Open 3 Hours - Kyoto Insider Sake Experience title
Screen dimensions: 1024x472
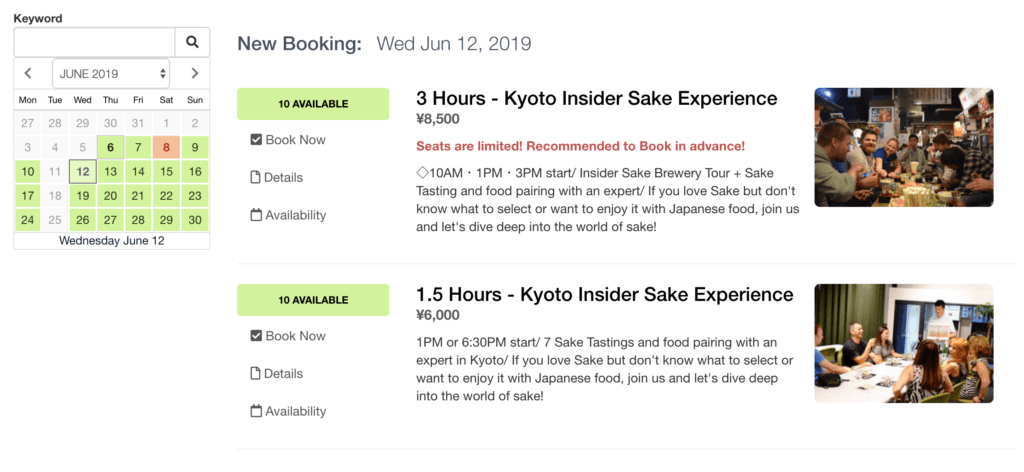tap(596, 99)
